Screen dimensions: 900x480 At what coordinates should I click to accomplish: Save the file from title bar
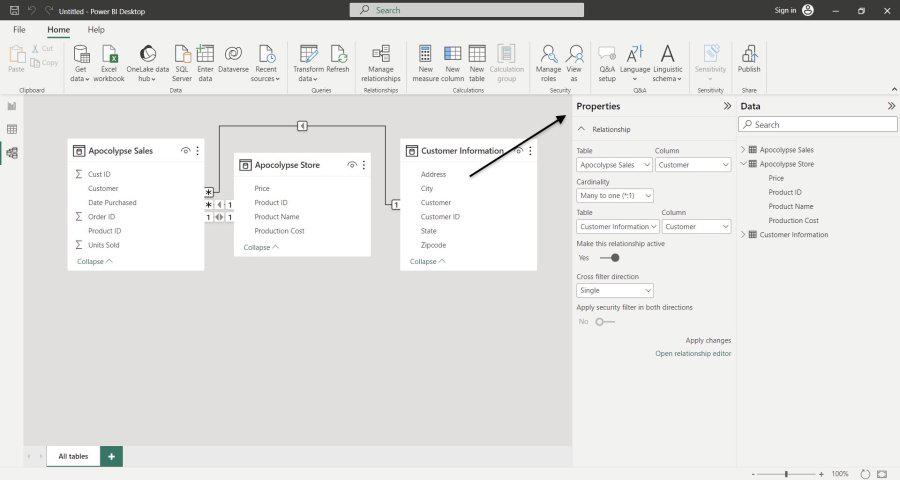coord(14,10)
